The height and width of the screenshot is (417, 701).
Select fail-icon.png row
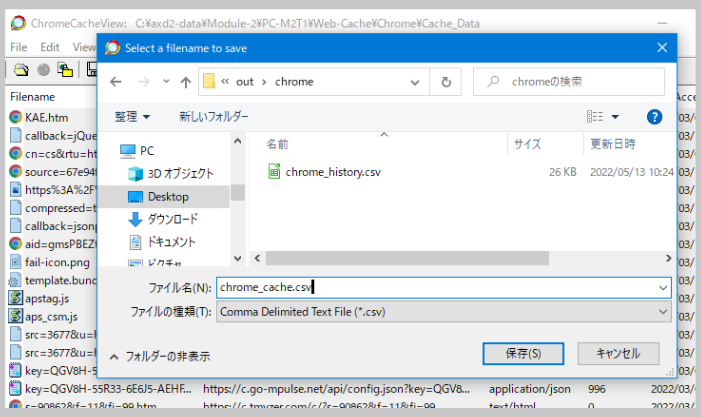[52, 262]
